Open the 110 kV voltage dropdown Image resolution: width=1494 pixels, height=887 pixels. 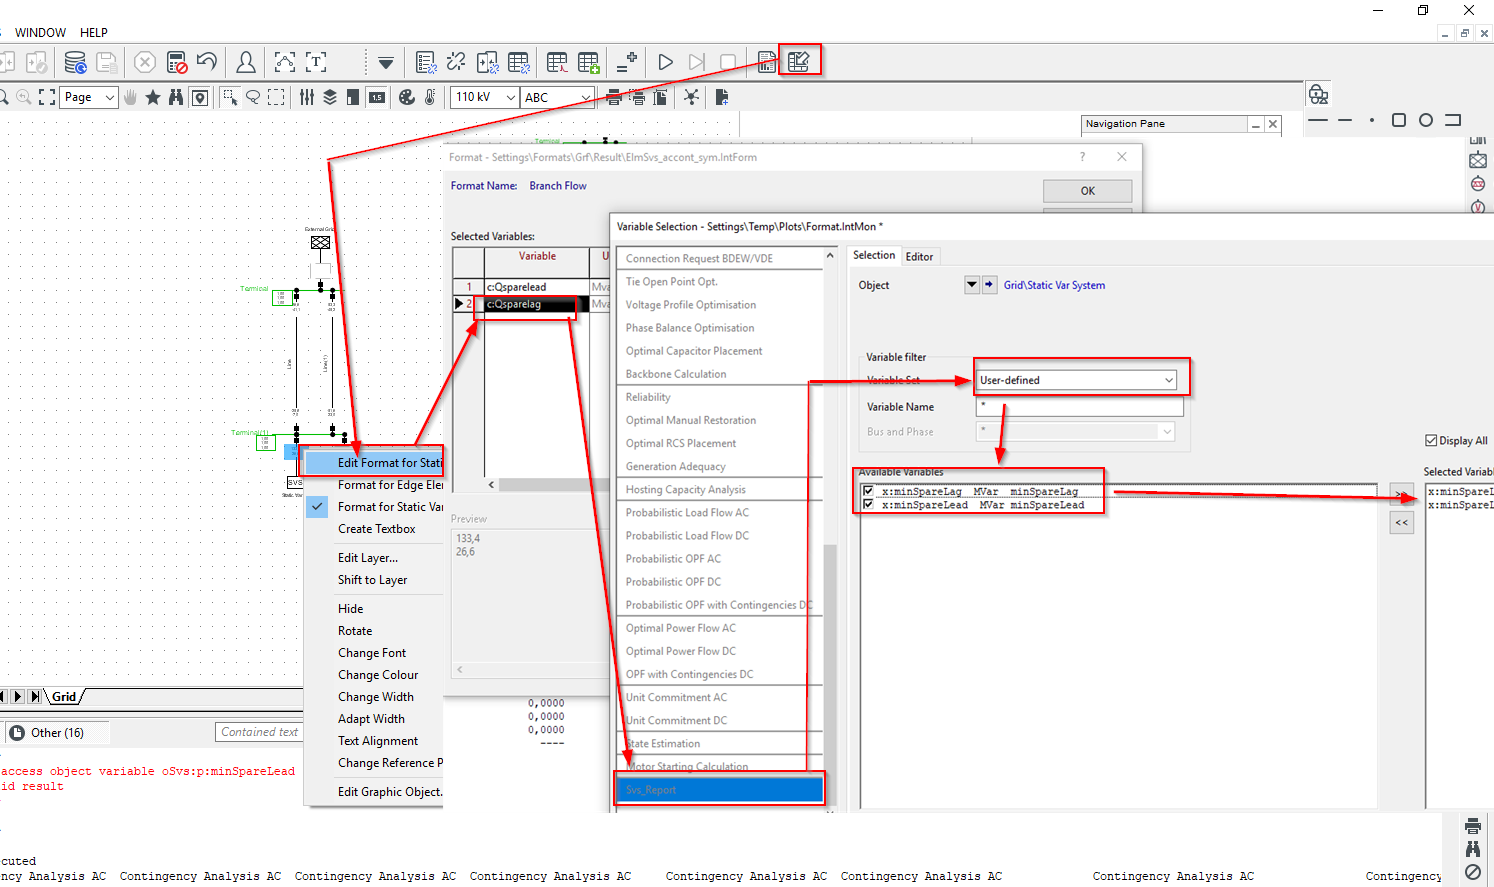(510, 97)
